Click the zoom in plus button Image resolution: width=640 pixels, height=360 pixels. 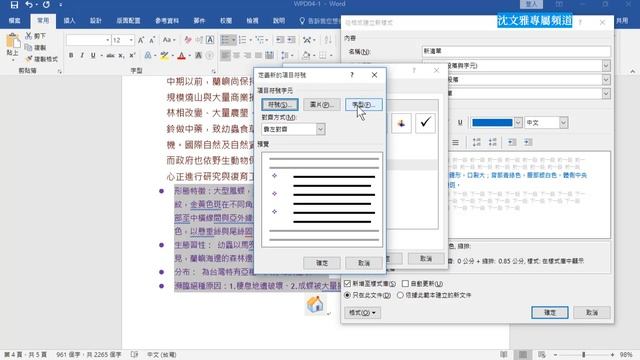click(x=612, y=355)
